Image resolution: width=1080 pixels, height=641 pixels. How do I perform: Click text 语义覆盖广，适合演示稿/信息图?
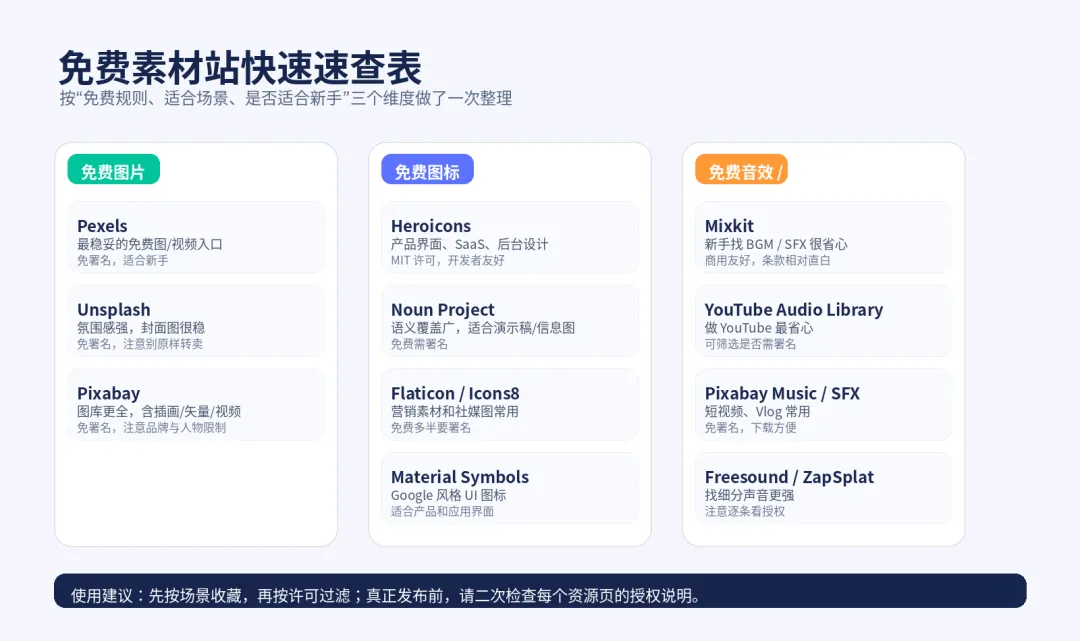(483, 328)
